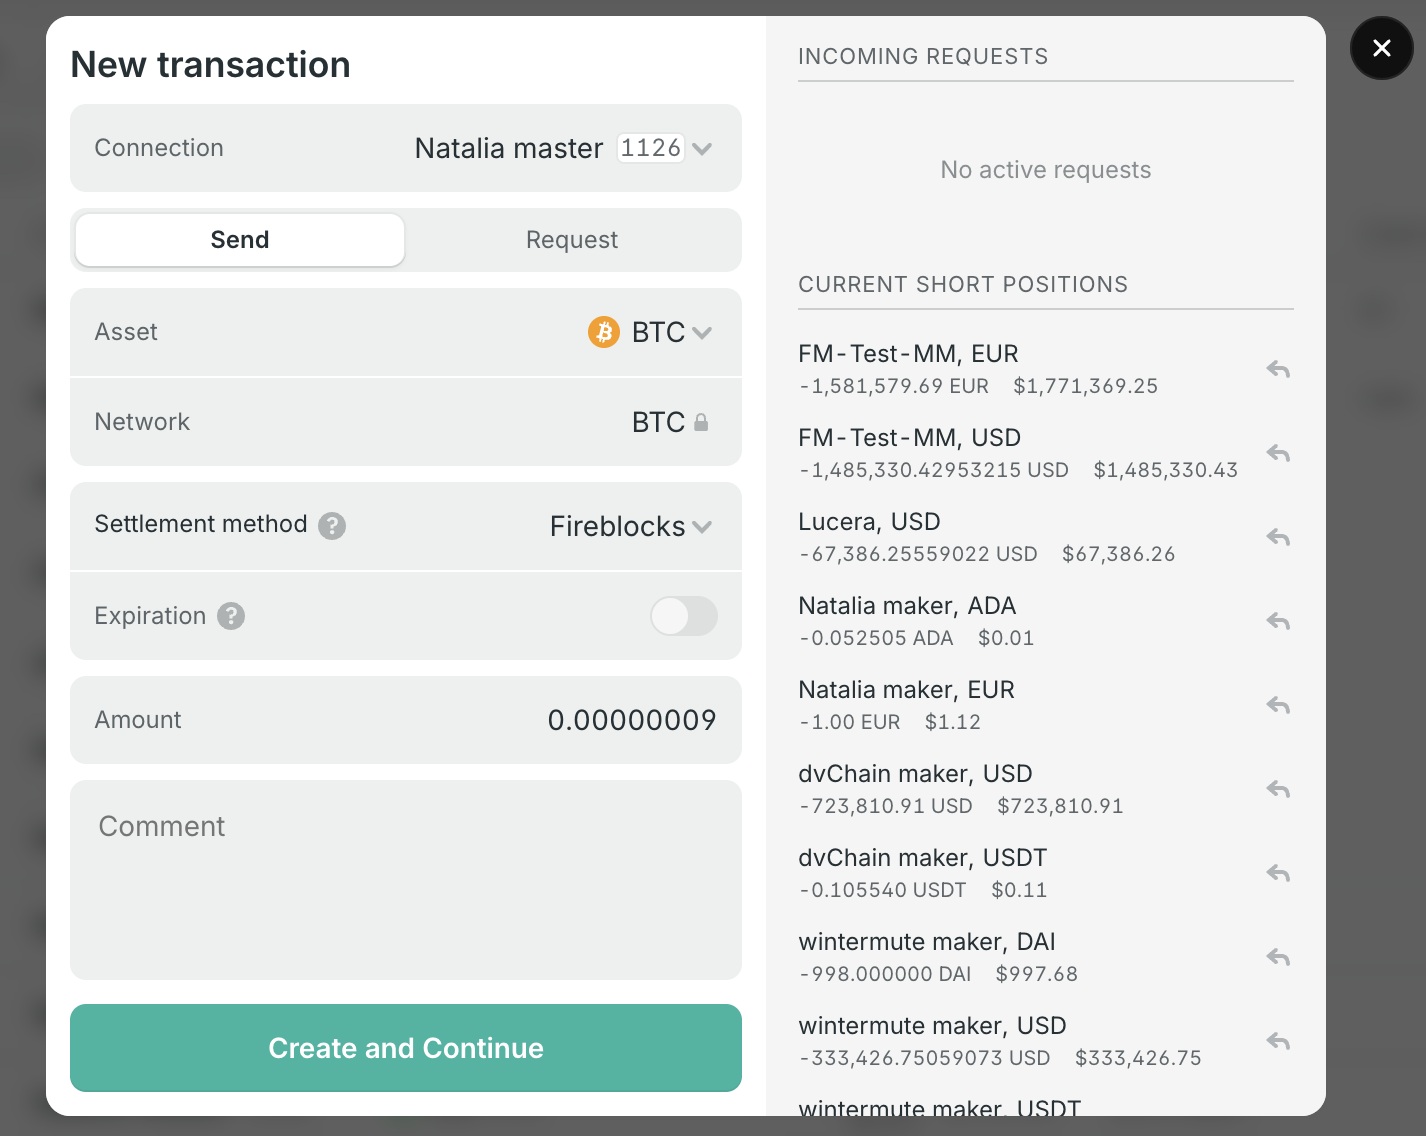Open the Connection dropdown showing Natalia master
This screenshot has width=1426, height=1136.
564,149
